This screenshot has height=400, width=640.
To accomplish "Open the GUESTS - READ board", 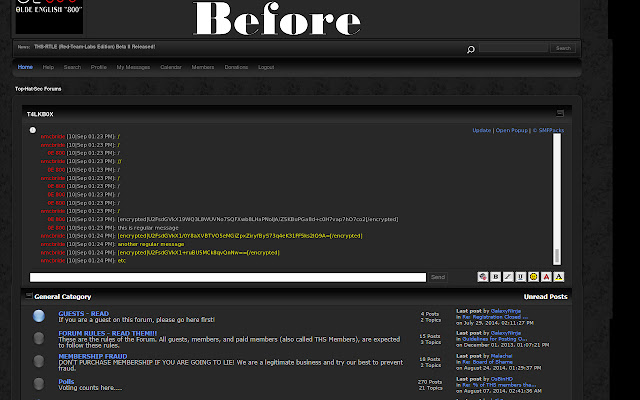I will [84, 313].
